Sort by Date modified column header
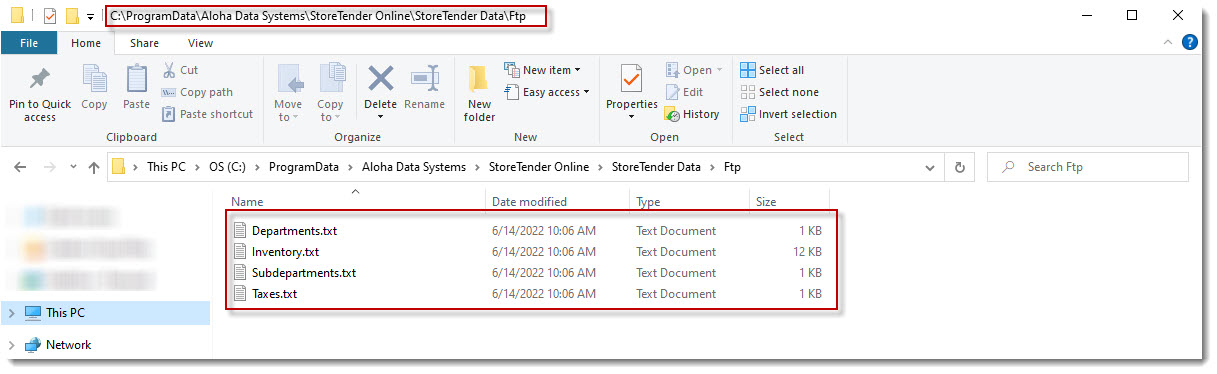 coord(529,201)
